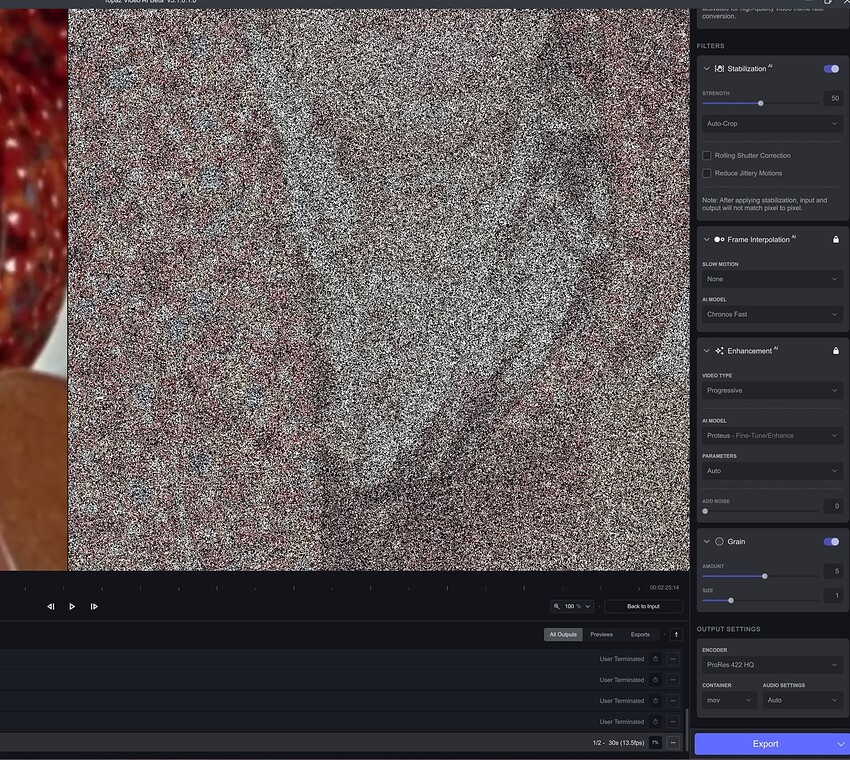
Task: Open the Auto-Crop dropdown
Action: point(772,124)
